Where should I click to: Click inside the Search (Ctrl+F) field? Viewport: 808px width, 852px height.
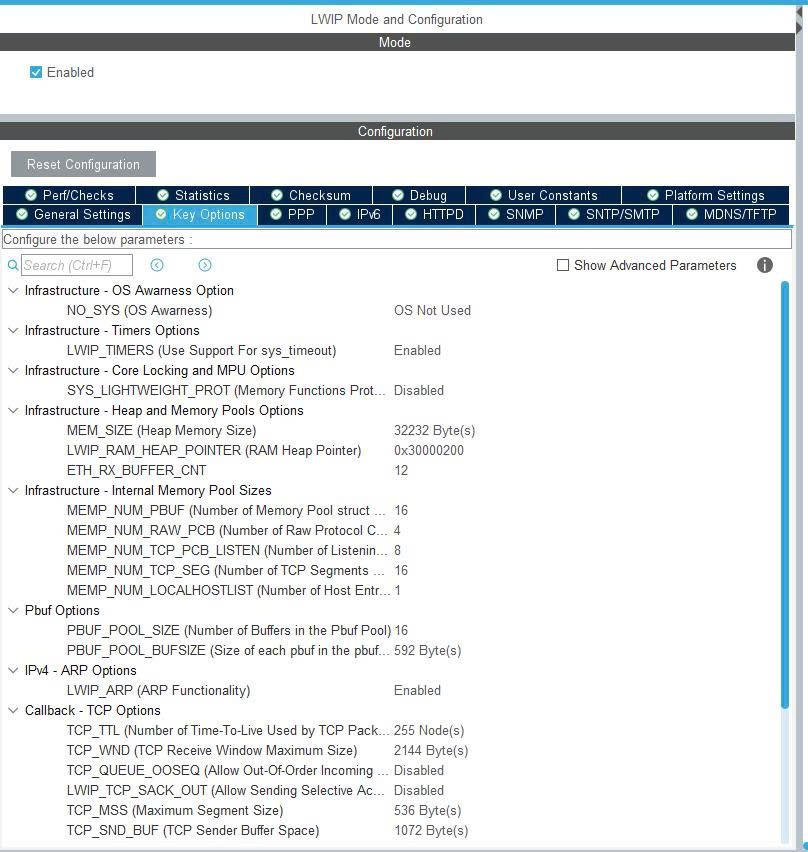coord(75,264)
